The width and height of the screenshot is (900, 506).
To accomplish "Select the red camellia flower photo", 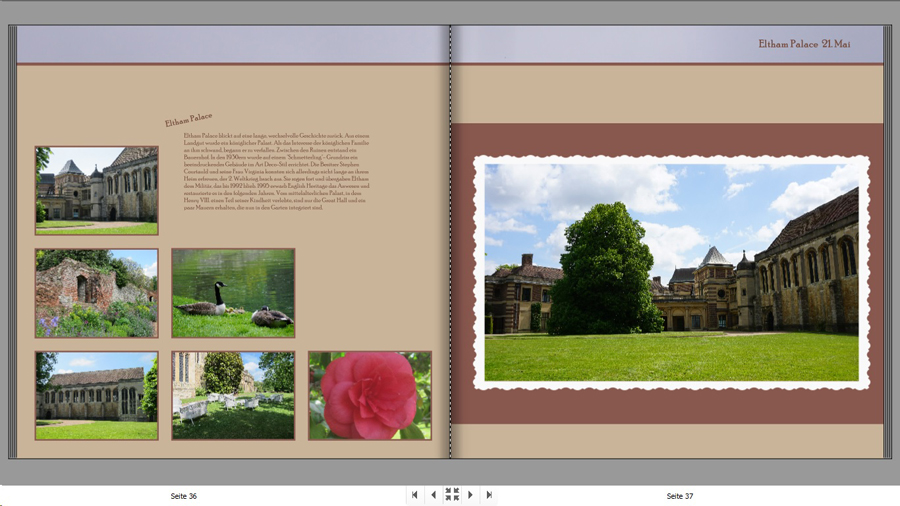I will point(370,396).
